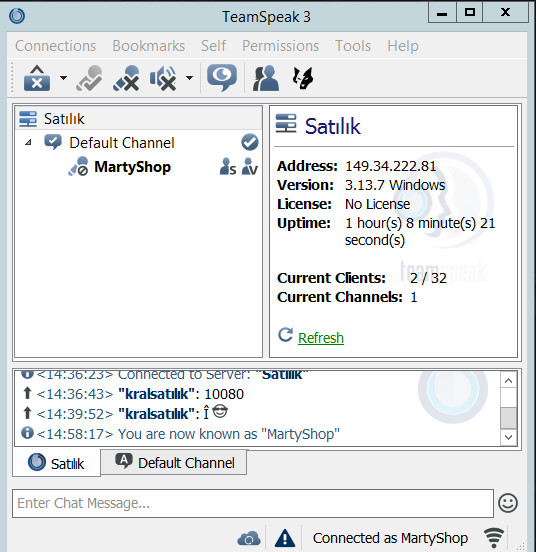The image size is (536, 552).
Task: Click the Current Clients value 2 / 32
Action: (x=428, y=278)
